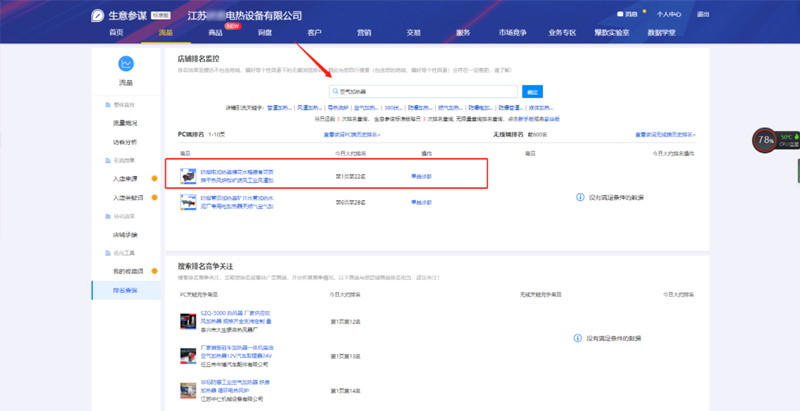
Task: Click the 生意参谋 logo icon
Action: tap(98, 16)
